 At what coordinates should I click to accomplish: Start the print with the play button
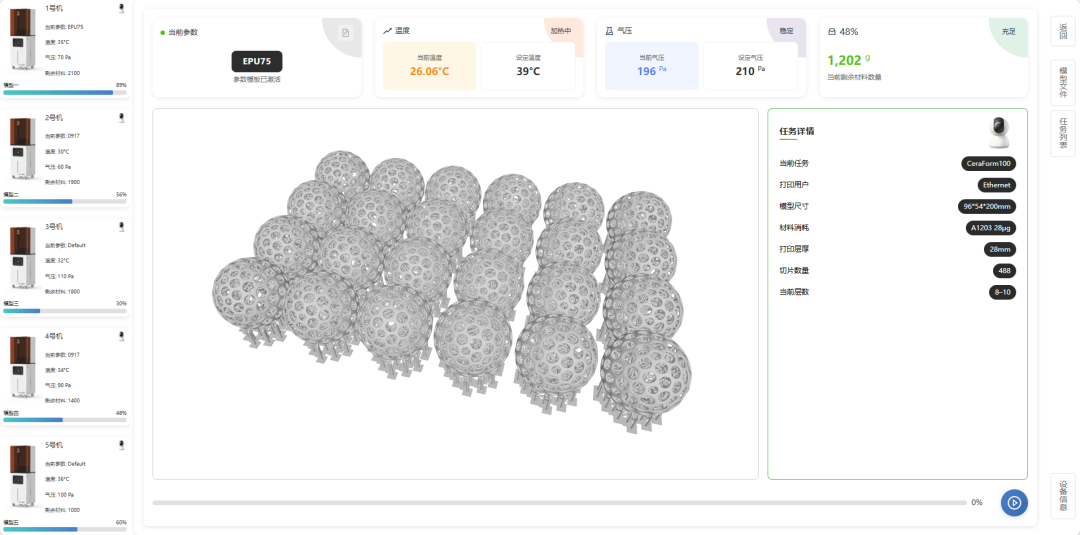pyautogui.click(x=1014, y=502)
